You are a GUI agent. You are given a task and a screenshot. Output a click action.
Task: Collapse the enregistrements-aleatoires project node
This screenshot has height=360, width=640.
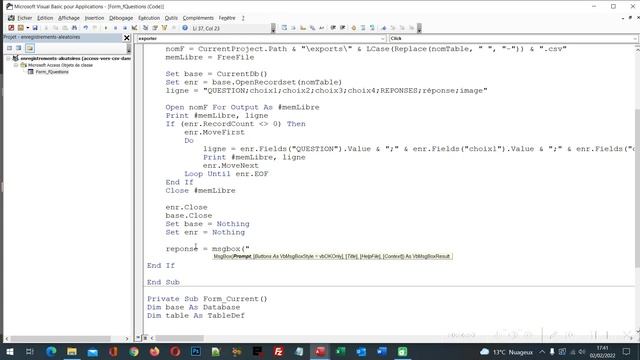point(8,58)
